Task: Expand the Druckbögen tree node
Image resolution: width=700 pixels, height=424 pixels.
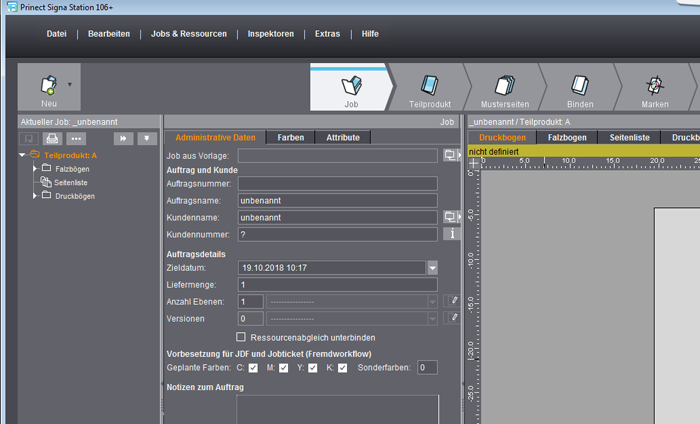Action: point(35,195)
